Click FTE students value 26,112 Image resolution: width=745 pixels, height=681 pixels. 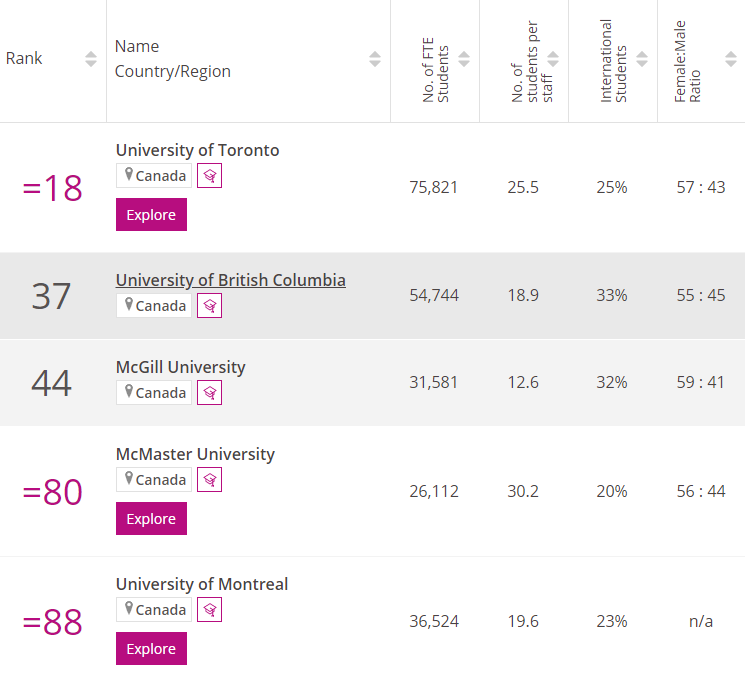[434, 491]
